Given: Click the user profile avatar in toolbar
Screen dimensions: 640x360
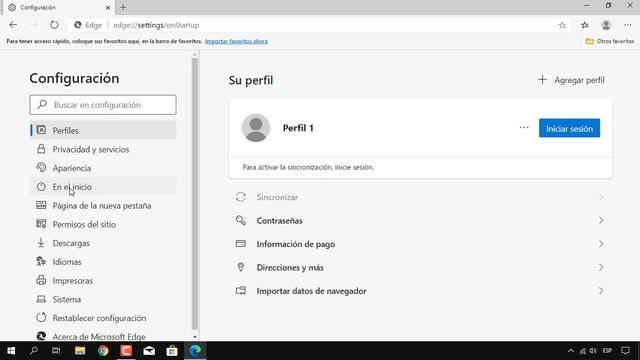Looking at the screenshot, I should [x=606, y=25].
